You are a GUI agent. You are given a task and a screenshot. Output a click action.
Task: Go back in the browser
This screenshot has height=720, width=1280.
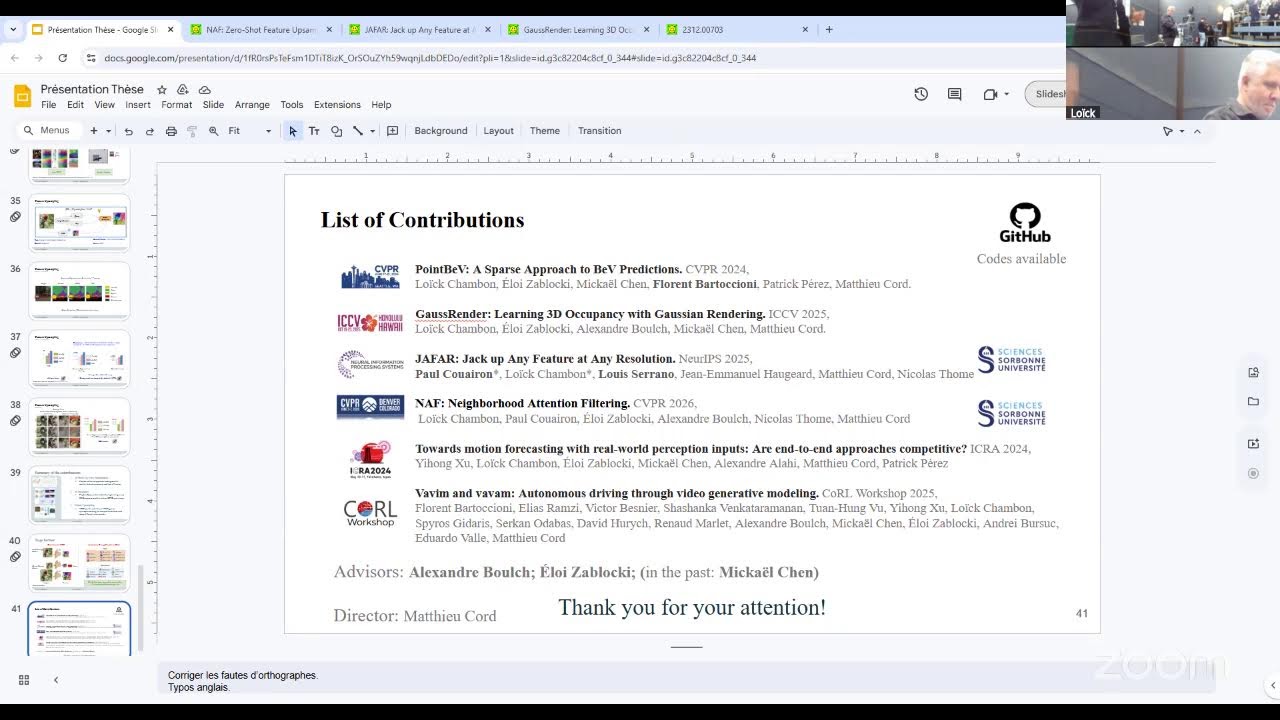pyautogui.click(x=15, y=58)
